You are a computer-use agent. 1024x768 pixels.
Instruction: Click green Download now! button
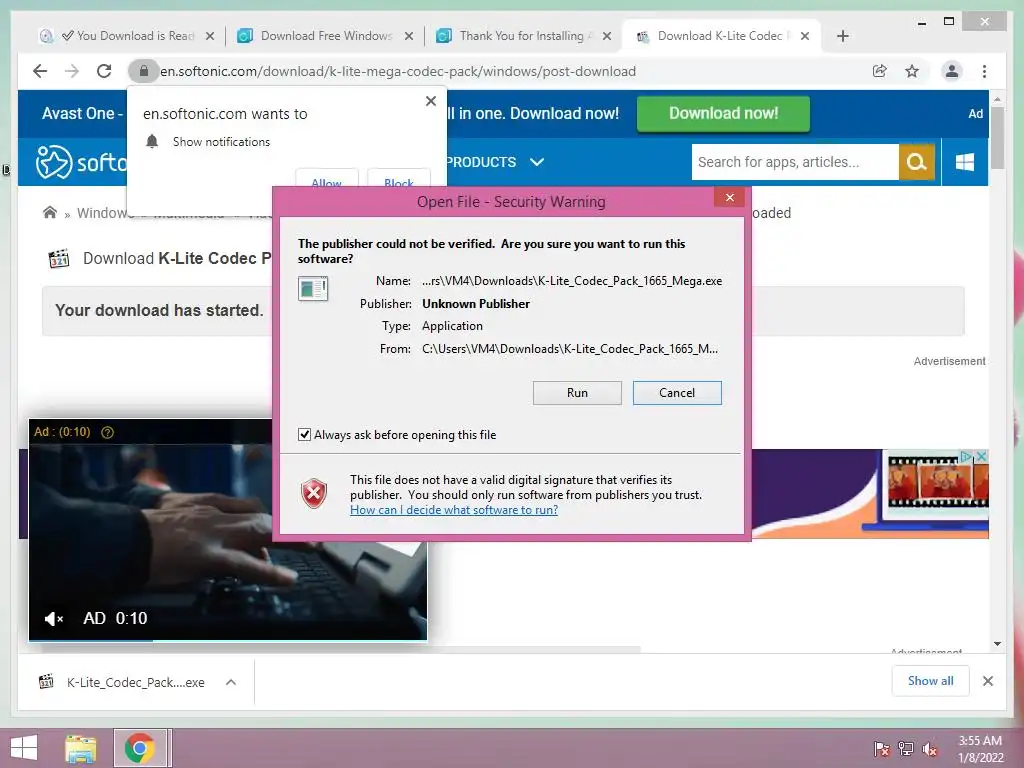click(x=724, y=114)
